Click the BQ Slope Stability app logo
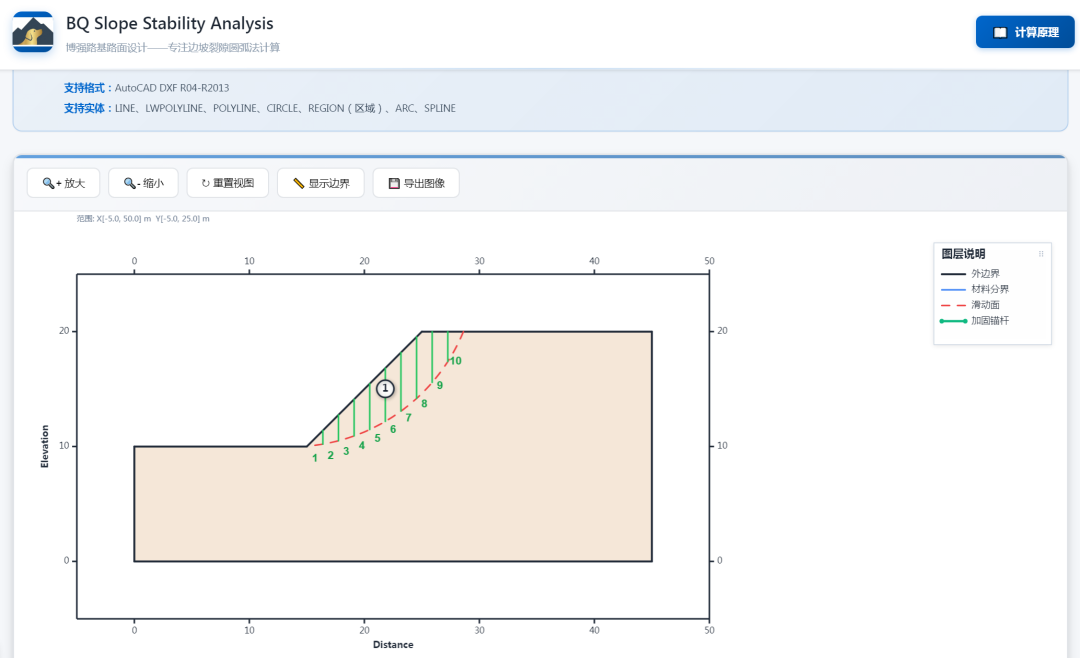The image size is (1080, 658). click(32, 32)
